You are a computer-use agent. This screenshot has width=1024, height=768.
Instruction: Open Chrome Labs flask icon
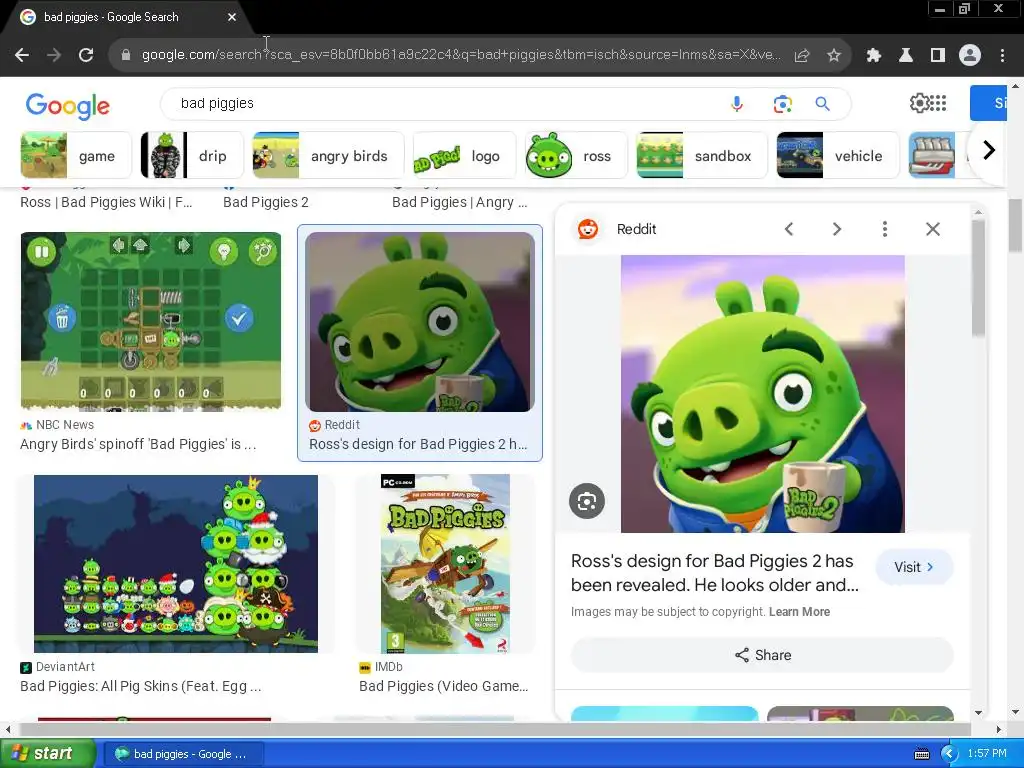pyautogui.click(x=906, y=56)
